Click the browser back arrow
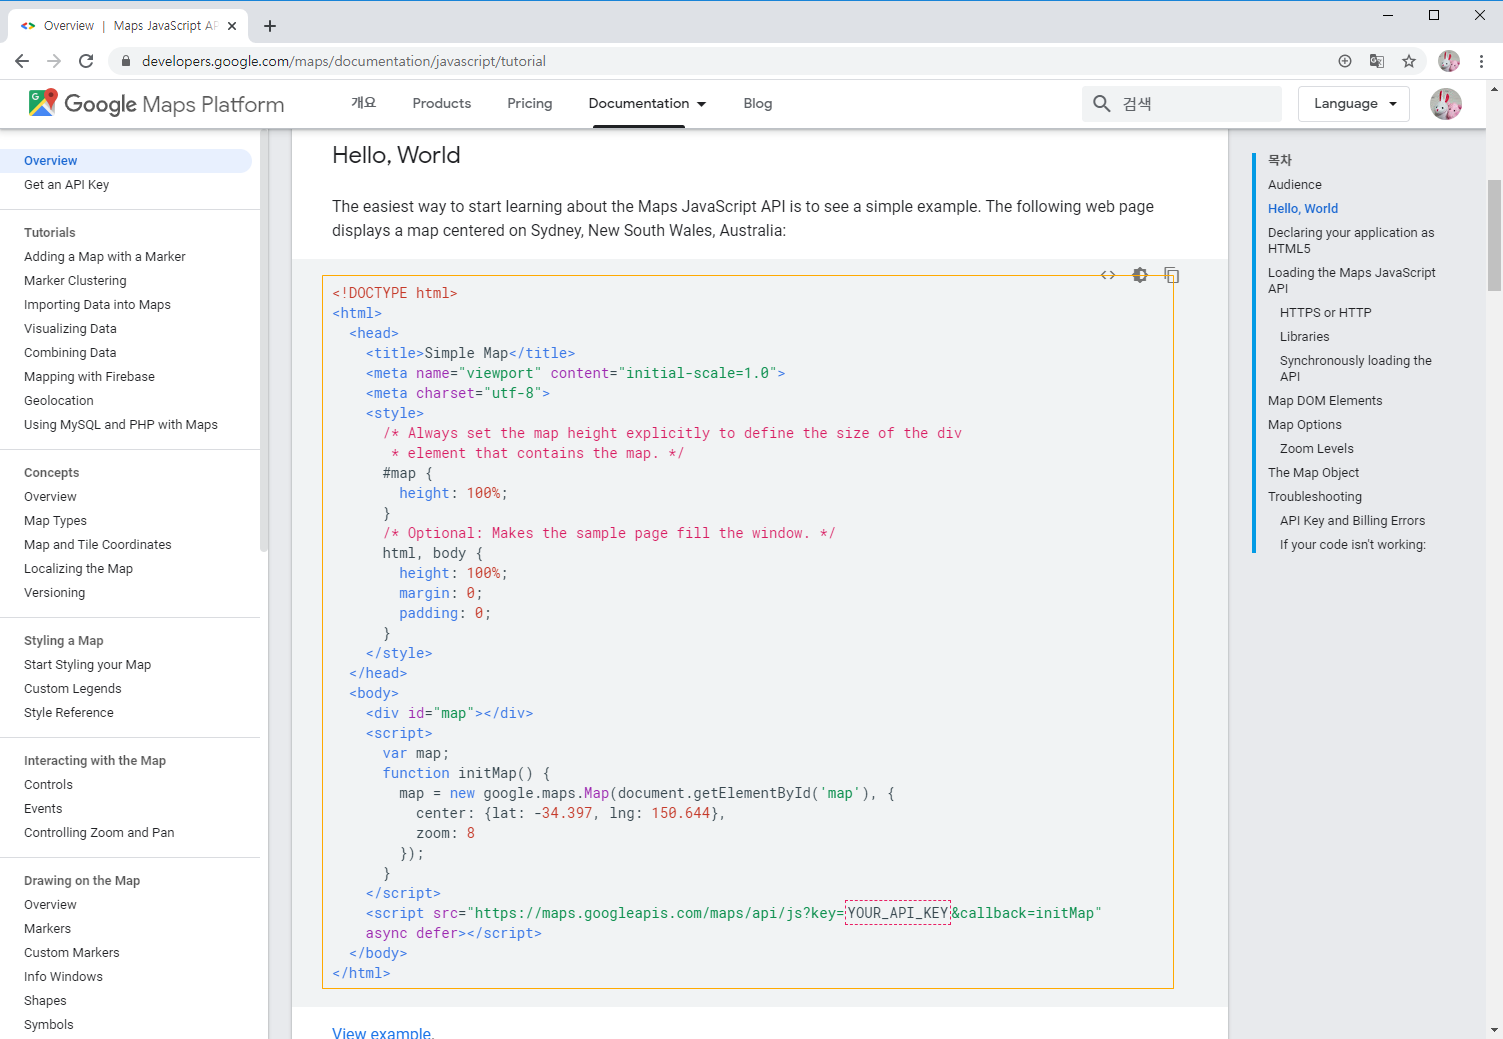This screenshot has height=1039, width=1503. [22, 61]
